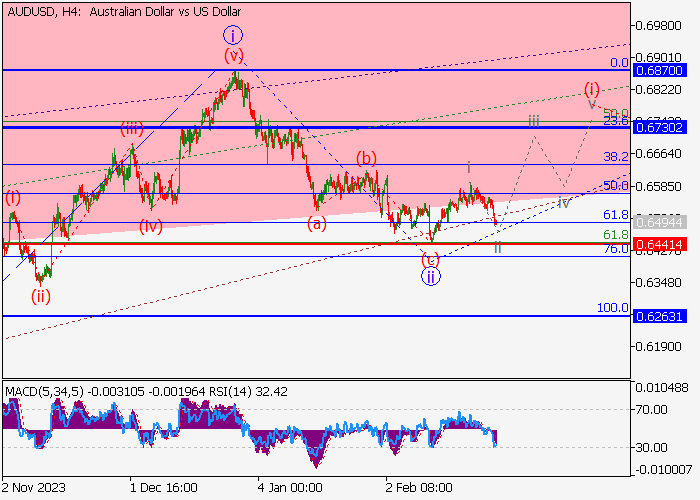
Task: Click the 0.61900 price scale value
Action: [658, 347]
